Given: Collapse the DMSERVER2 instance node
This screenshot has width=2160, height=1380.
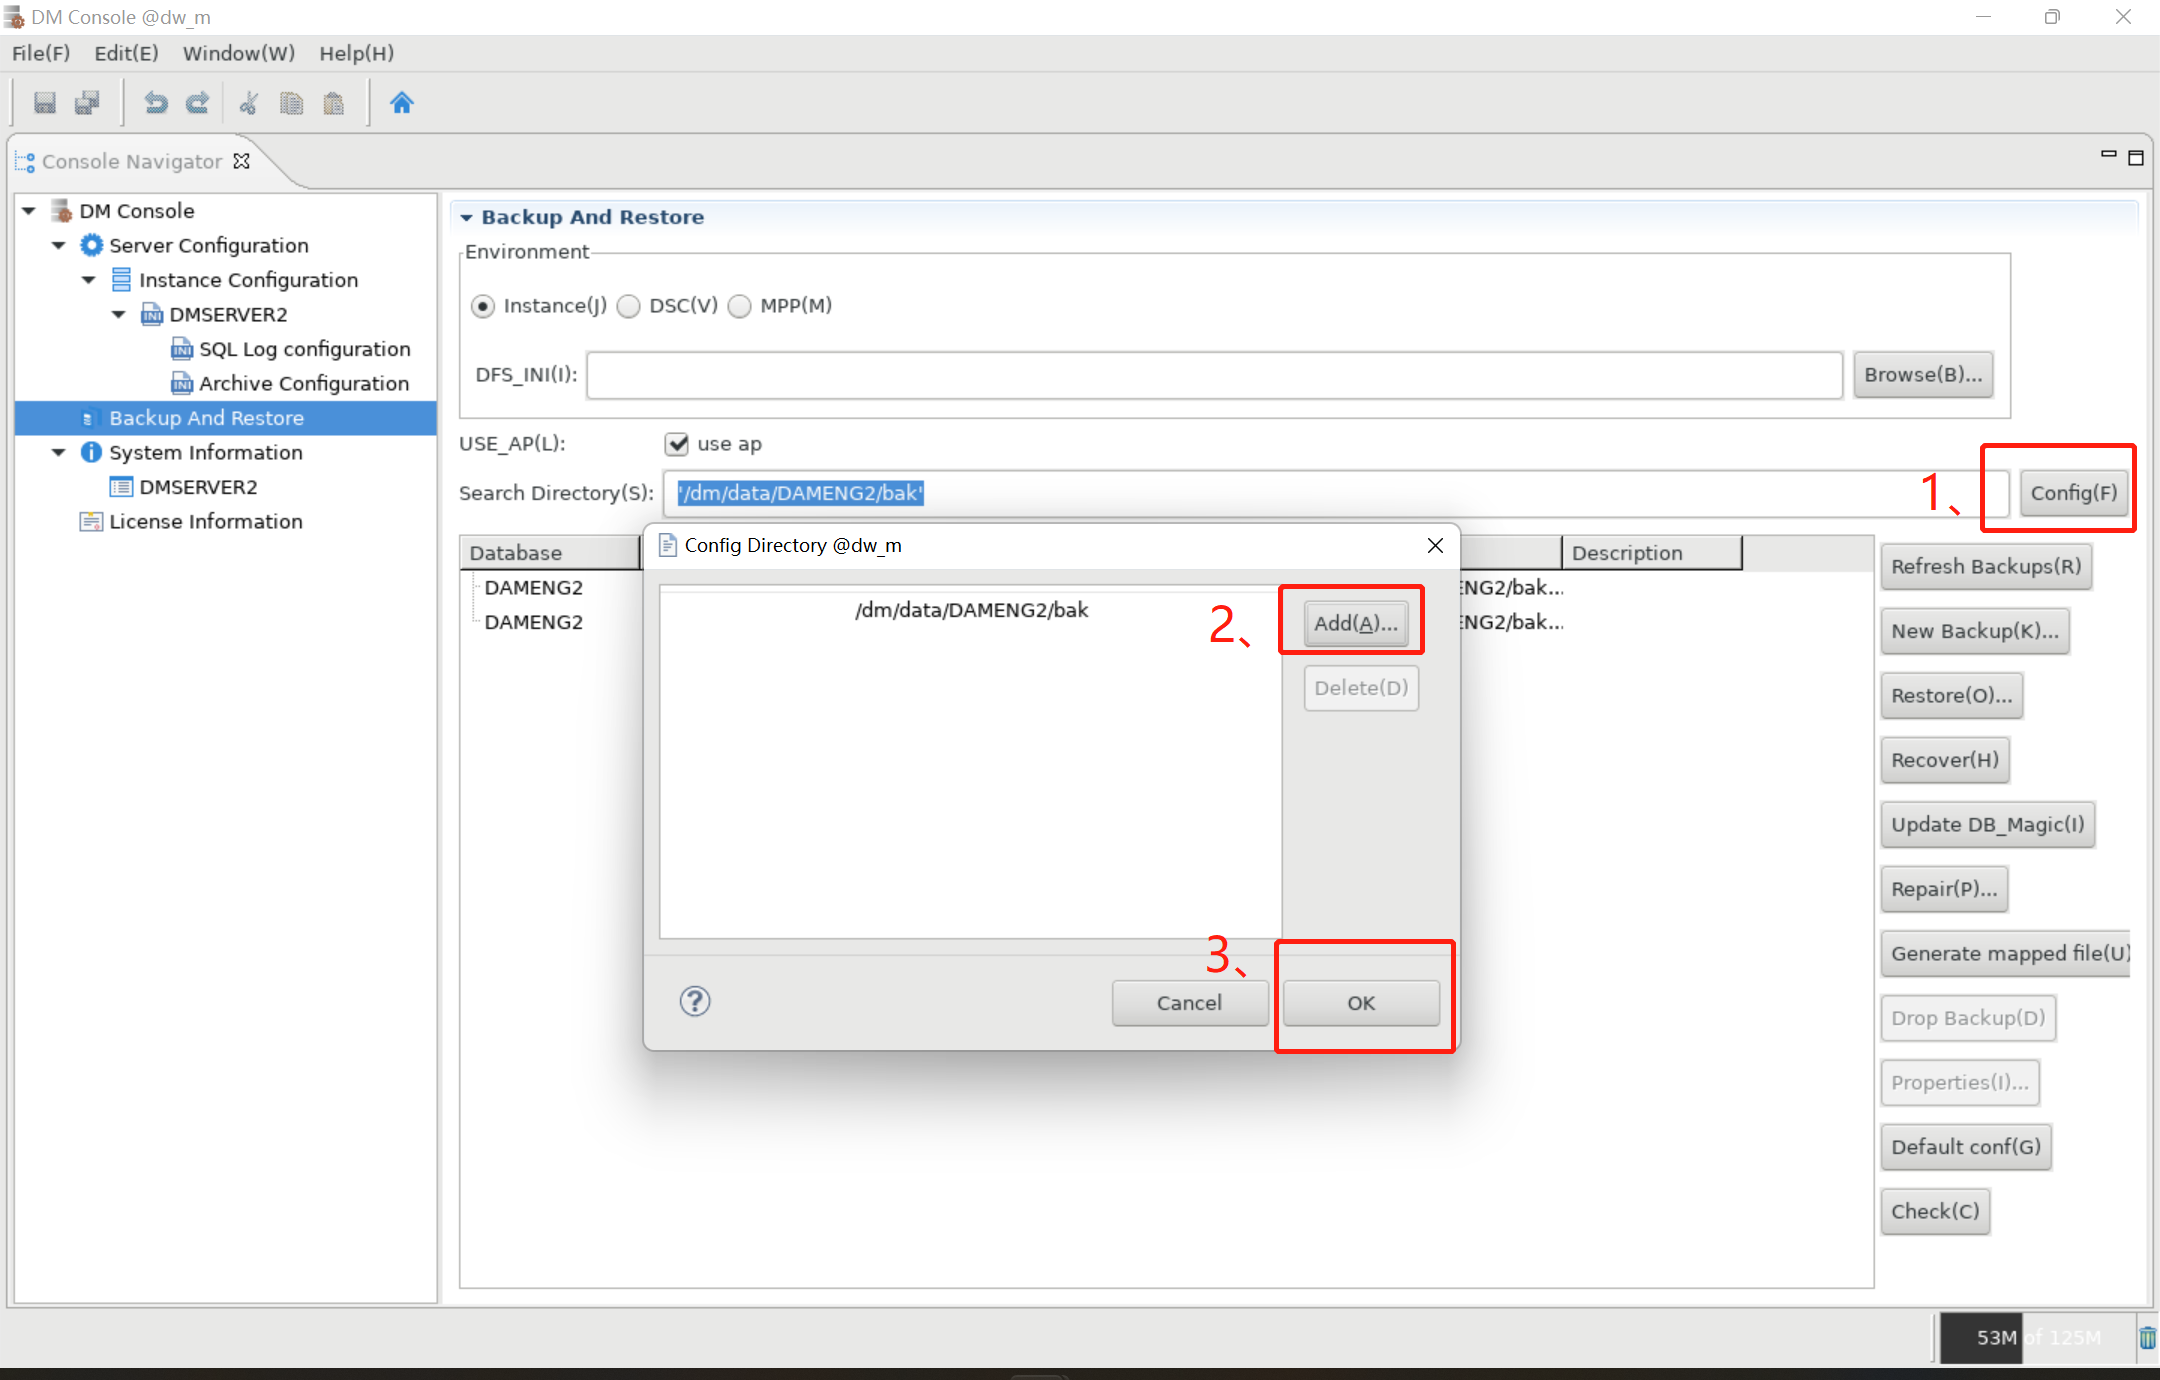Looking at the screenshot, I should coord(119,314).
